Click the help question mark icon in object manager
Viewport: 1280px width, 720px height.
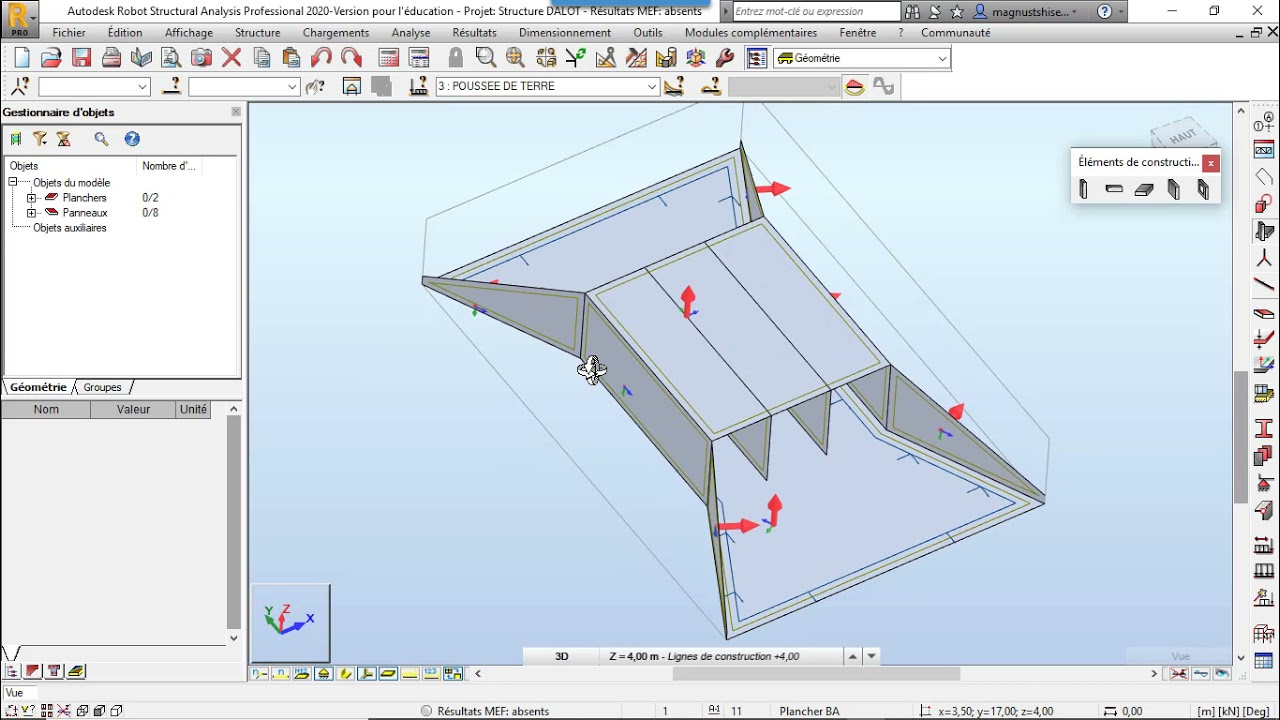click(132, 139)
